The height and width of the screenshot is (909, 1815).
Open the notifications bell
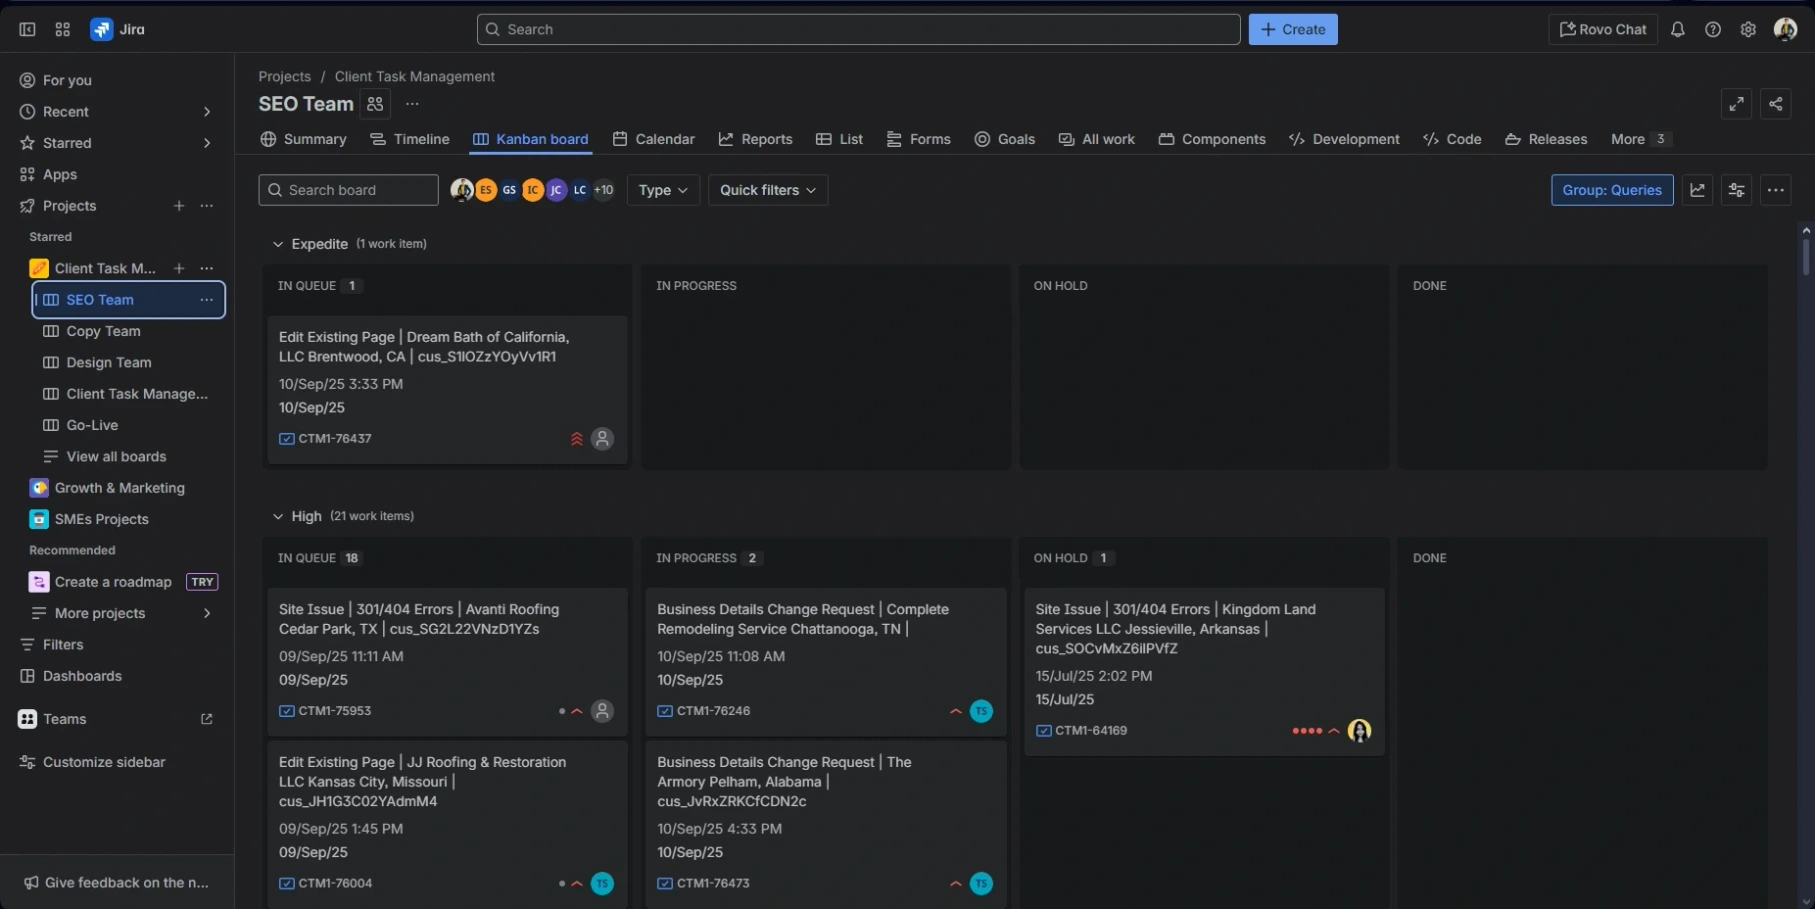pos(1677,29)
